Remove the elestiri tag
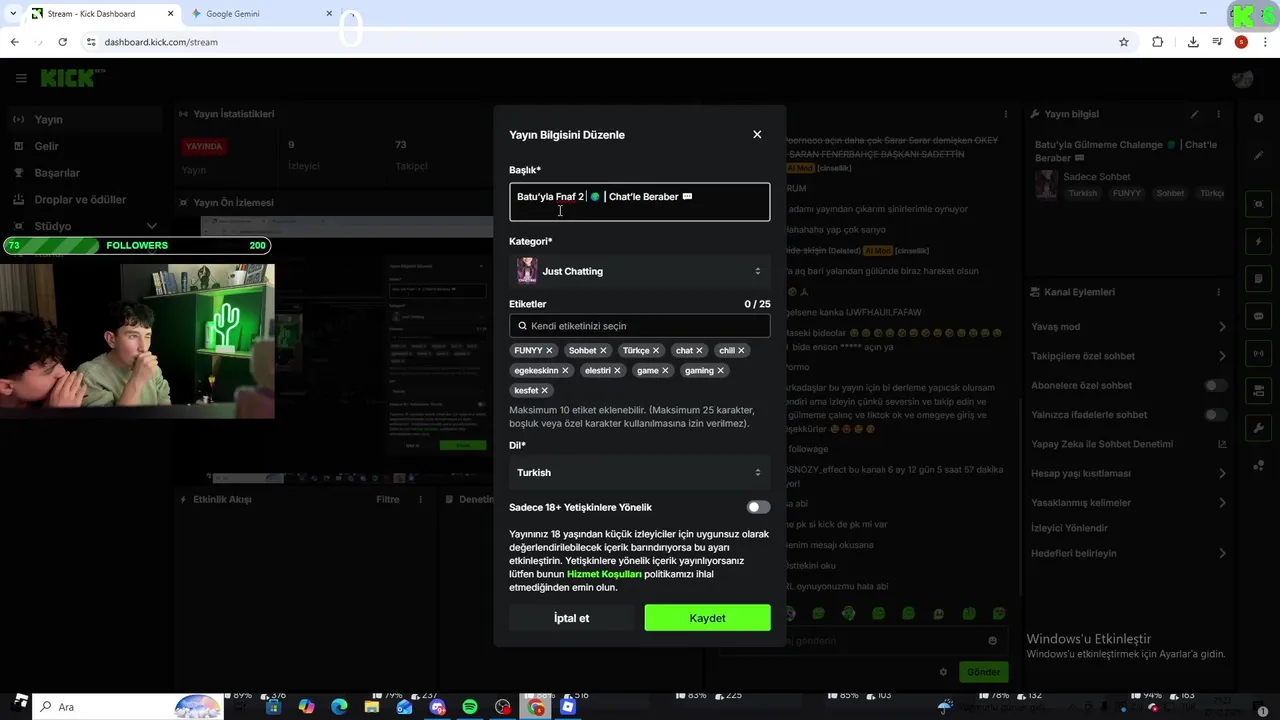This screenshot has height=720, width=1280. pos(617,371)
